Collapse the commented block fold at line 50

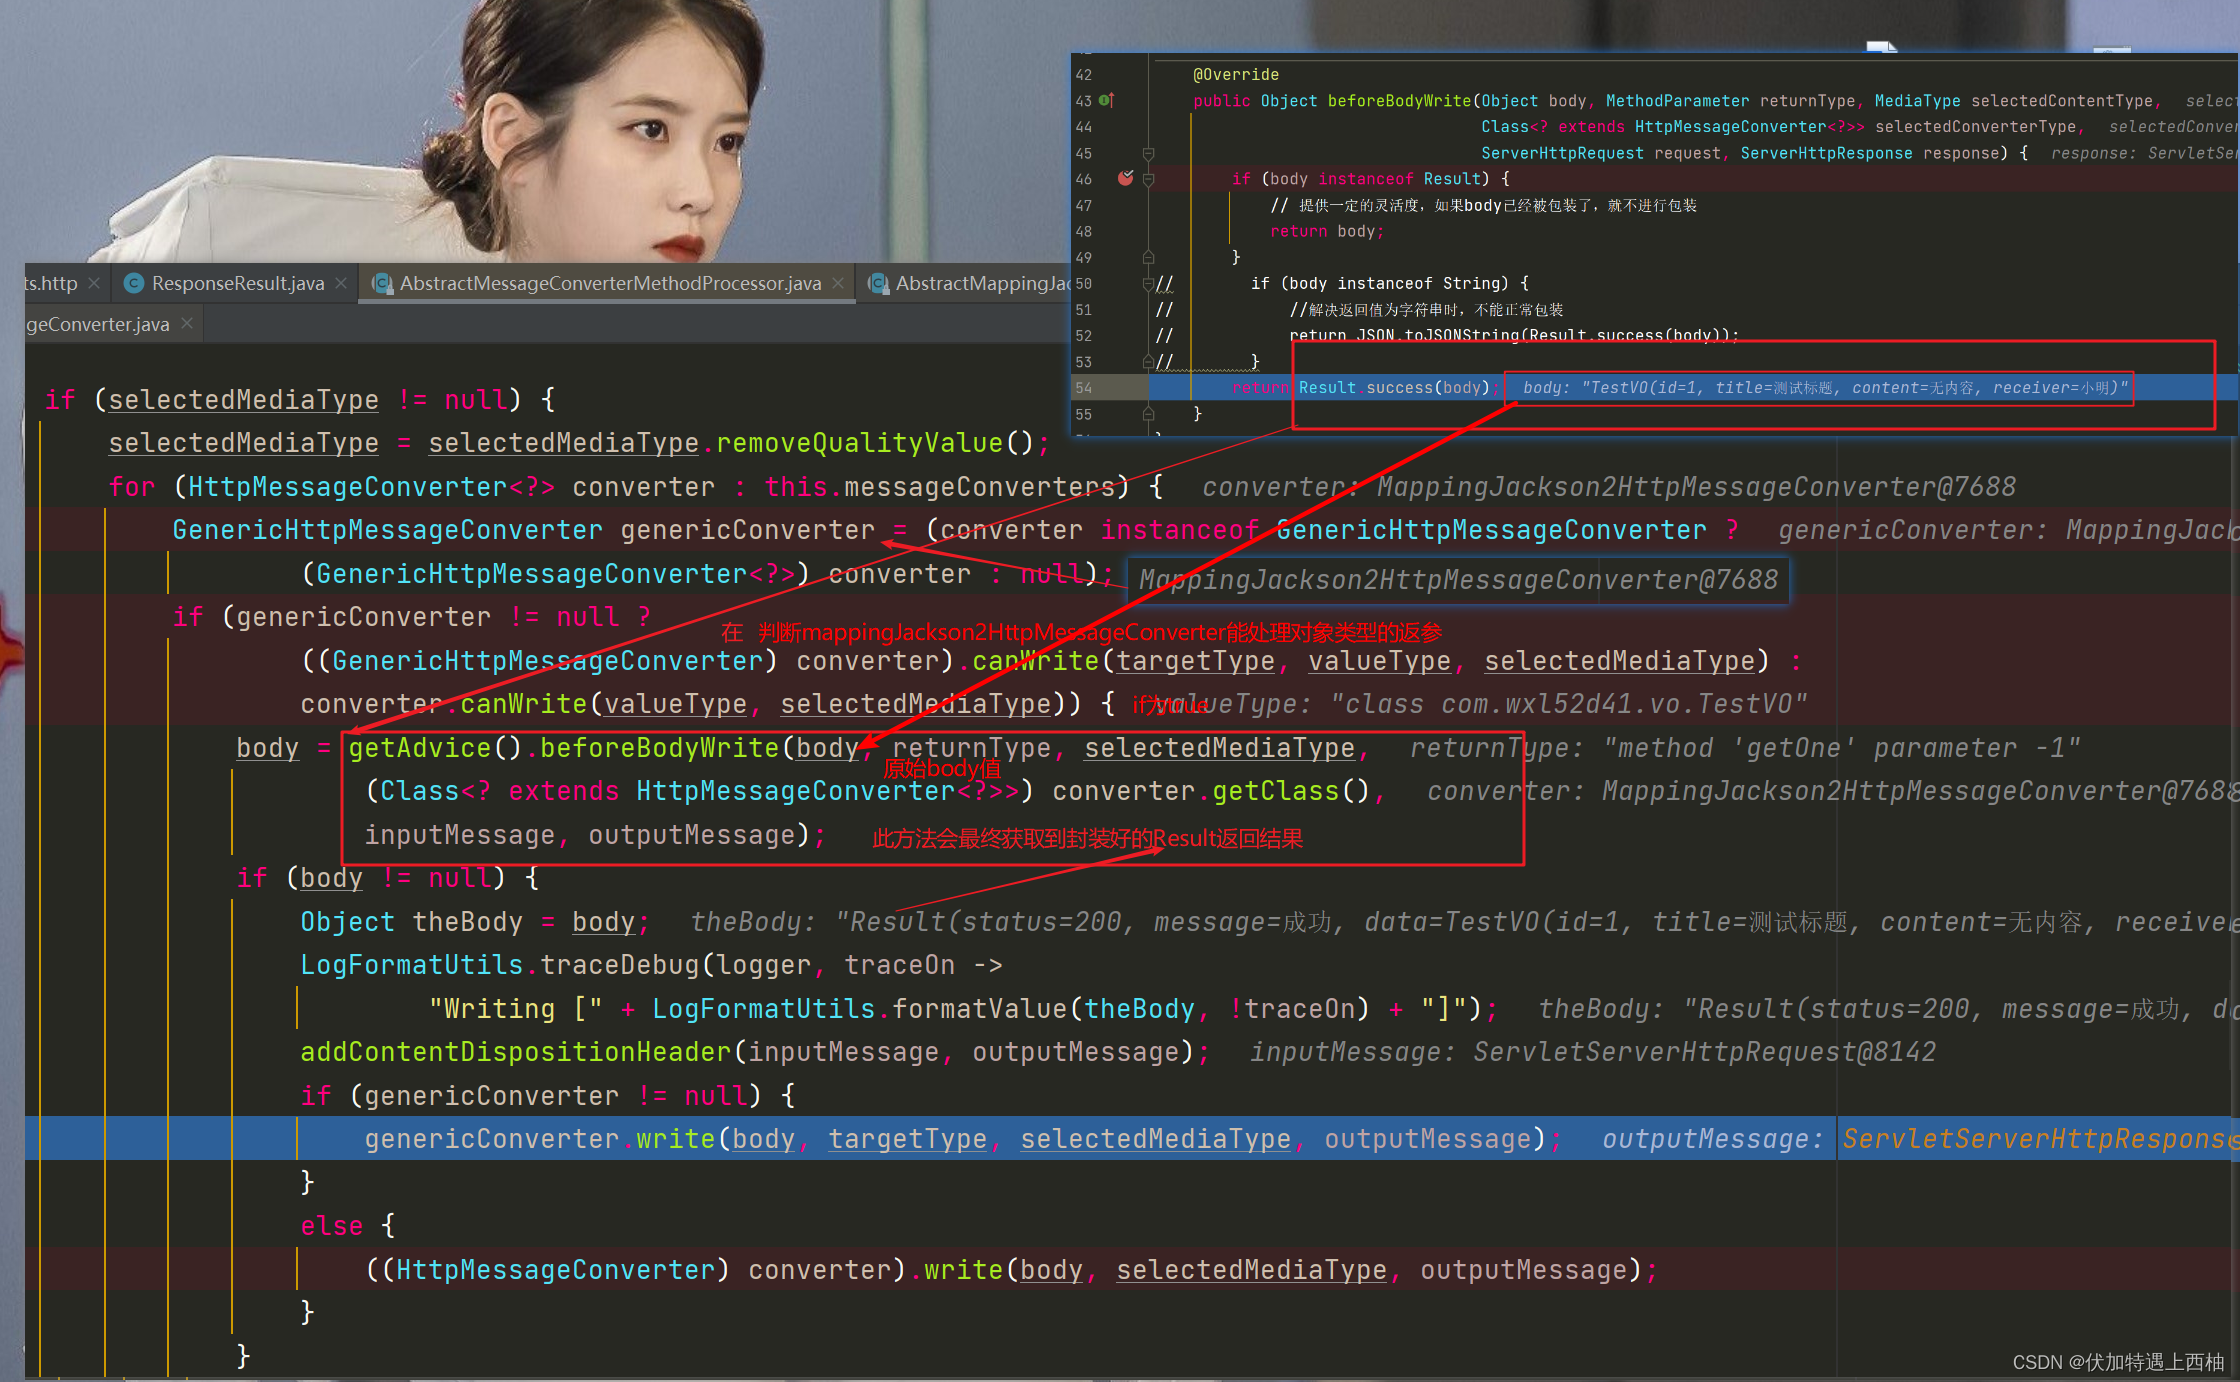pos(1148,284)
